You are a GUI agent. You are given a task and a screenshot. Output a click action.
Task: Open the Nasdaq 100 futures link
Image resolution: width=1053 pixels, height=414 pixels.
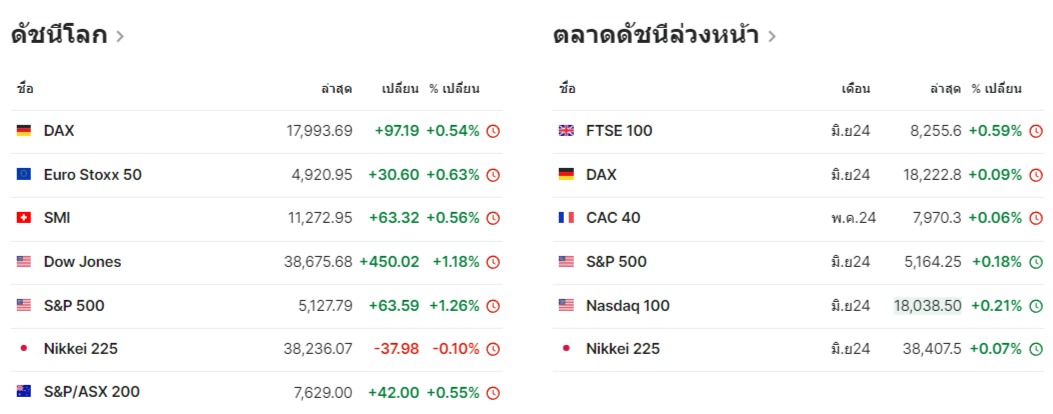pyautogui.click(x=628, y=306)
